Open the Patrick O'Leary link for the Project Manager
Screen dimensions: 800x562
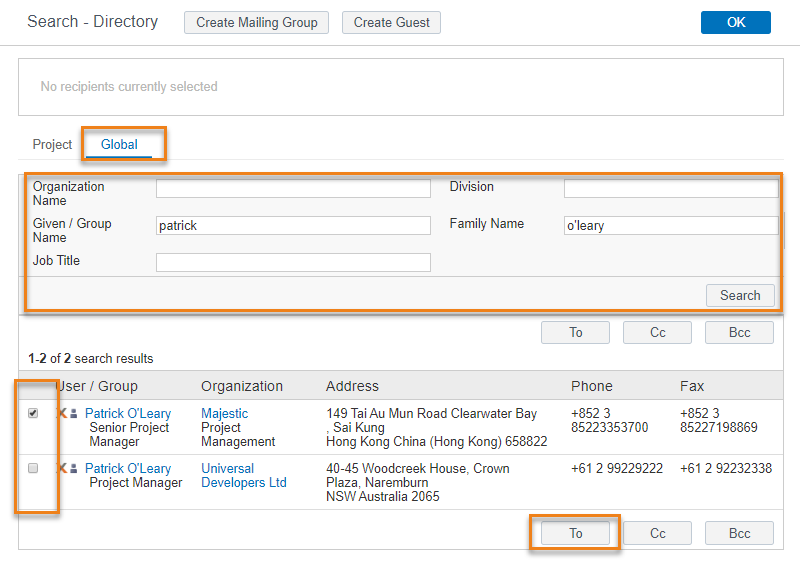(127, 469)
